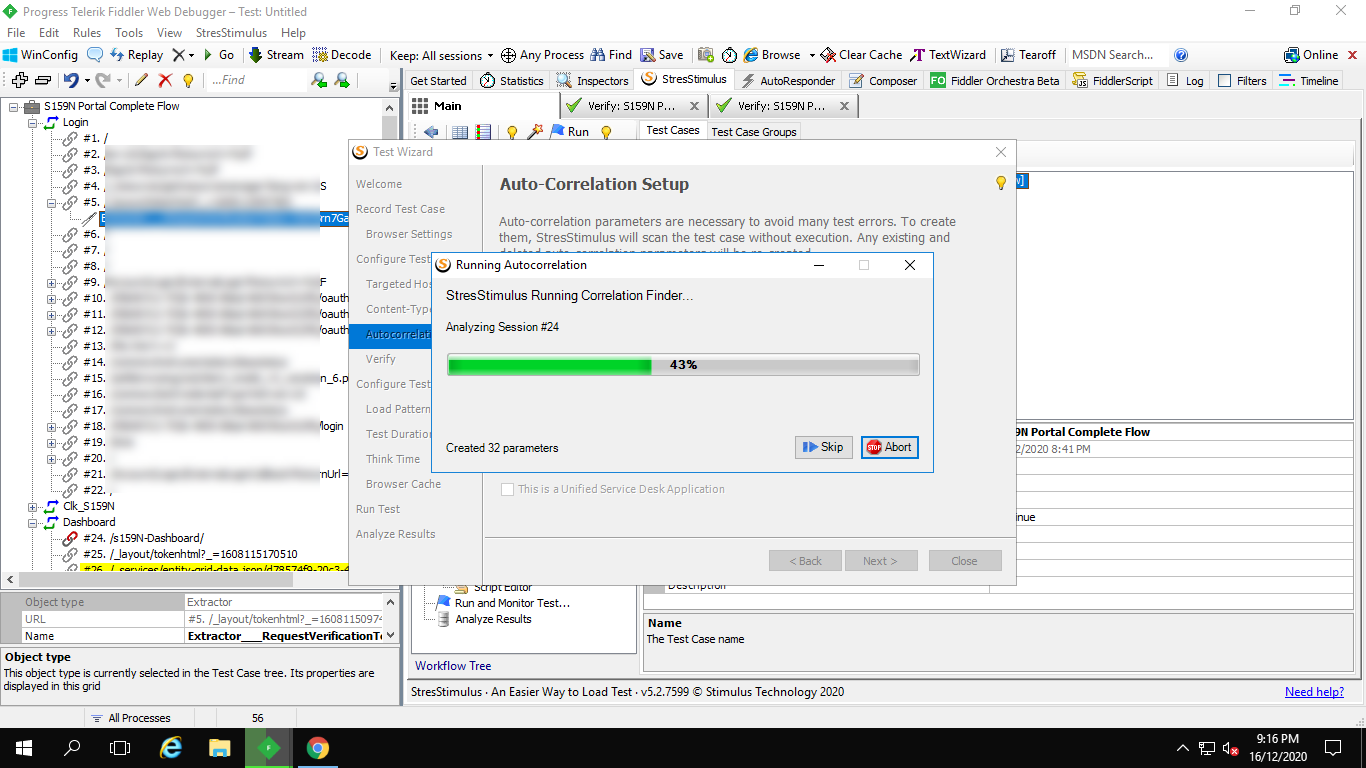This screenshot has width=1366, height=768.
Task: Click the pencil edit icon
Action: (x=142, y=80)
